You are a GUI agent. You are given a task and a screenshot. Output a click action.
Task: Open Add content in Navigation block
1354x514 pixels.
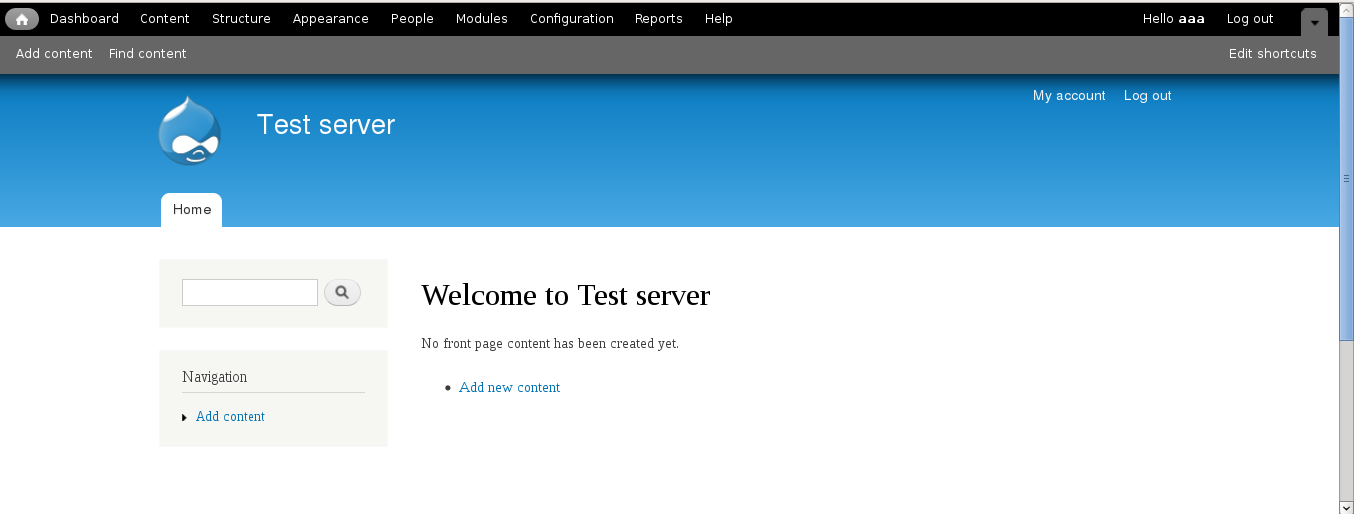point(230,417)
